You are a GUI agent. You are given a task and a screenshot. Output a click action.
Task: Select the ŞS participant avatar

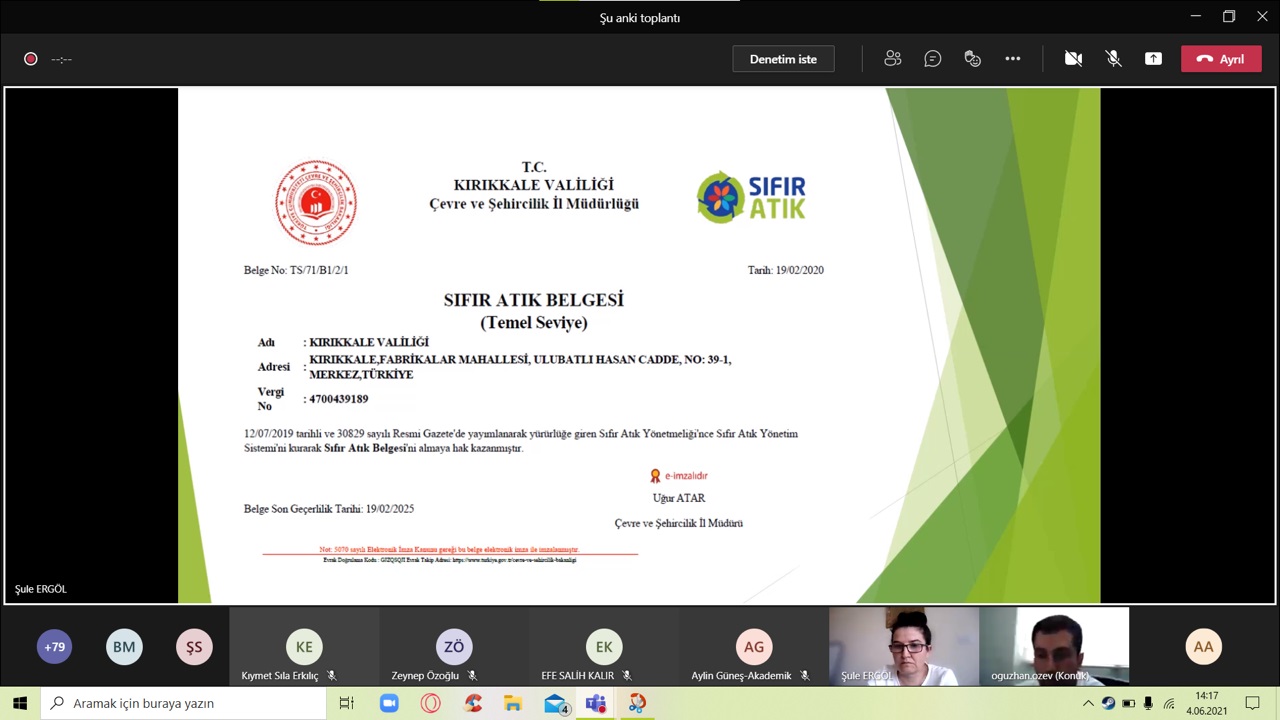pos(194,647)
